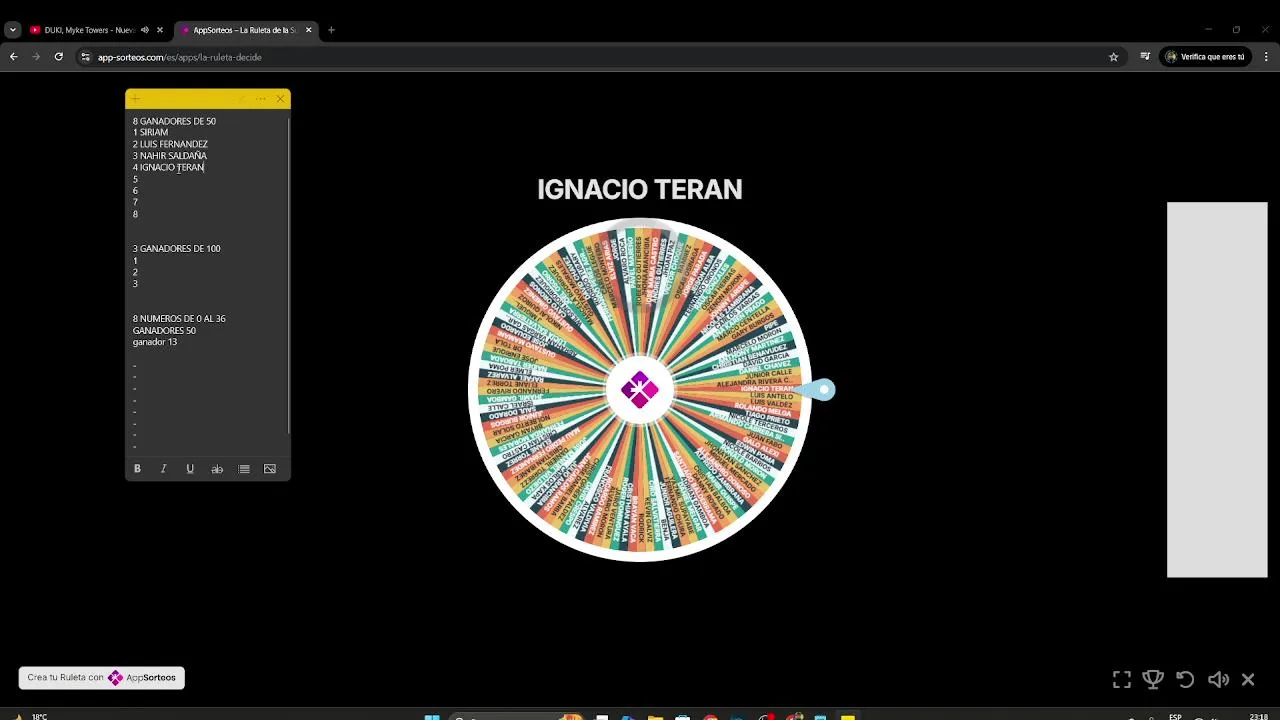Screen dimensions: 1280x720
Task: Reload the current page
Action: coord(59,57)
